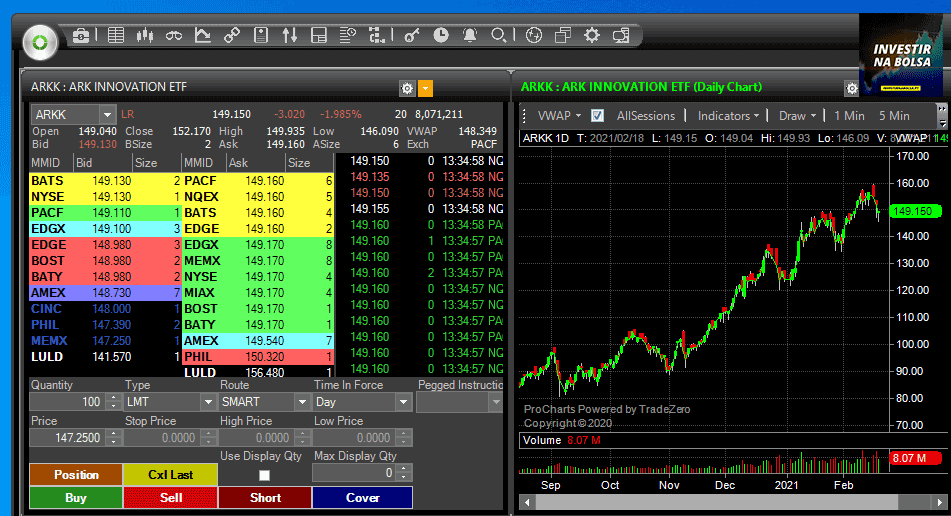Click the globe icon in toolbar
Screen dimensions: 951x516
[534, 35]
